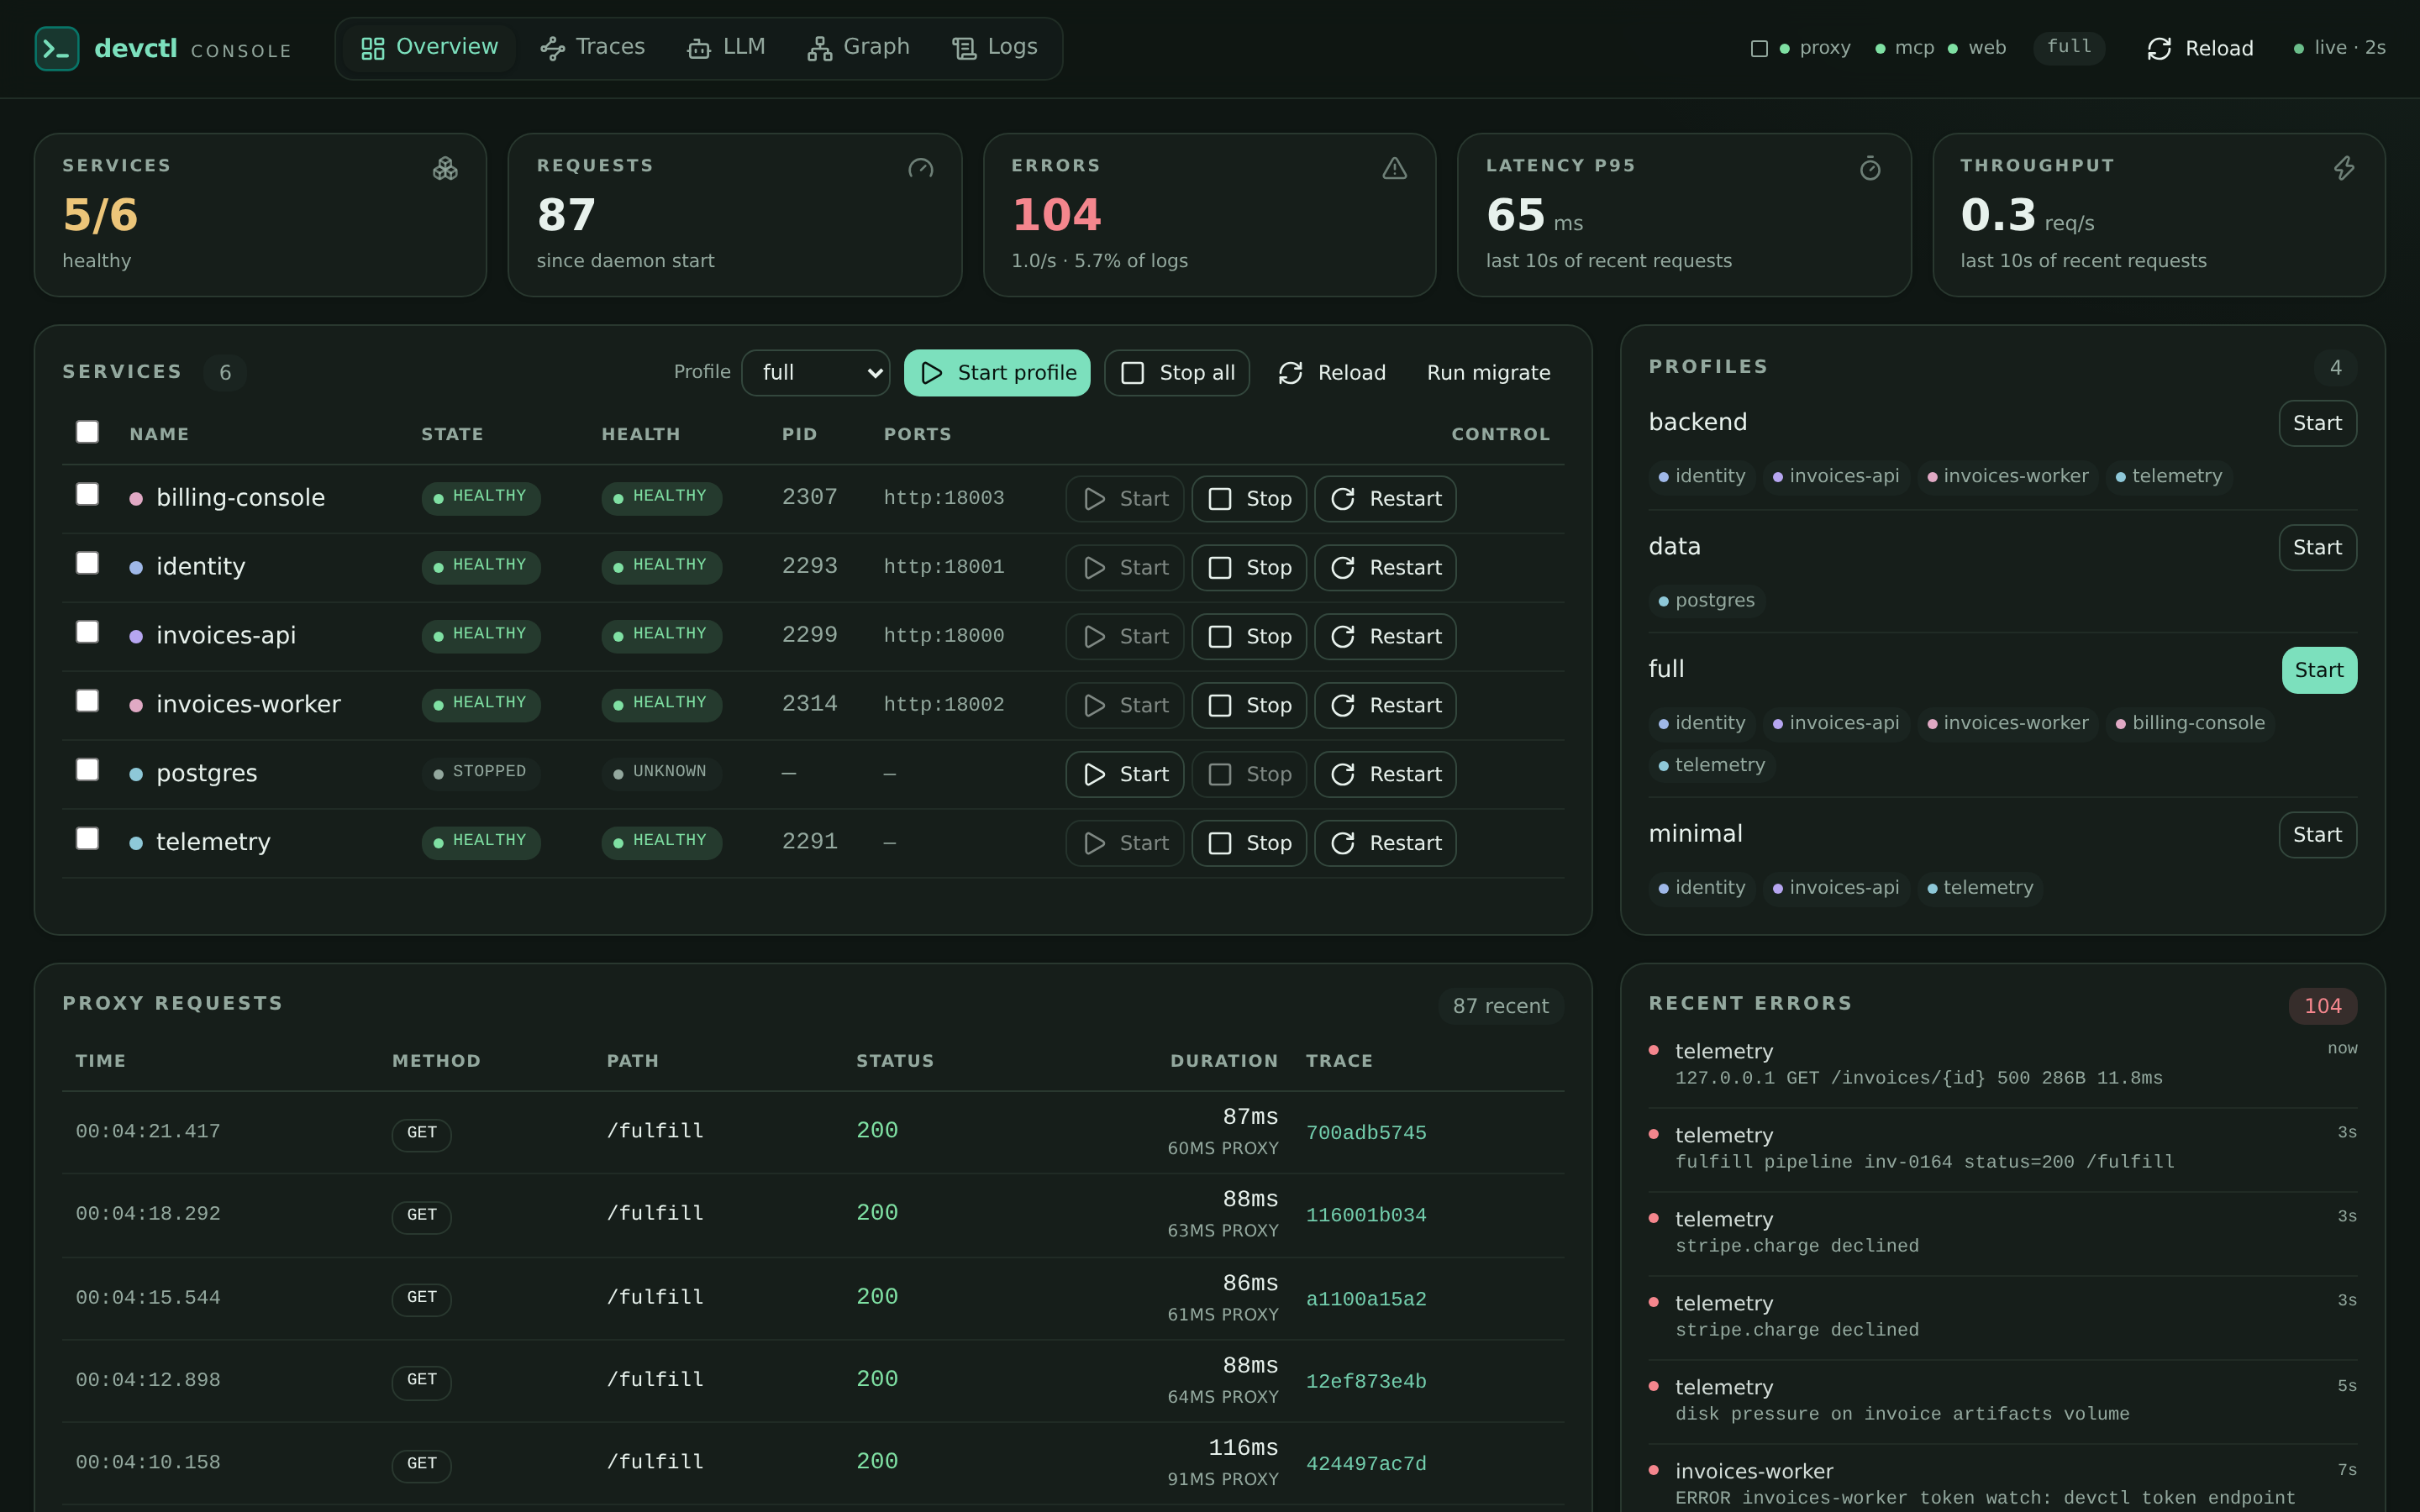Start the backend profile
The width and height of the screenshot is (2420, 1512).
[x=2317, y=423]
